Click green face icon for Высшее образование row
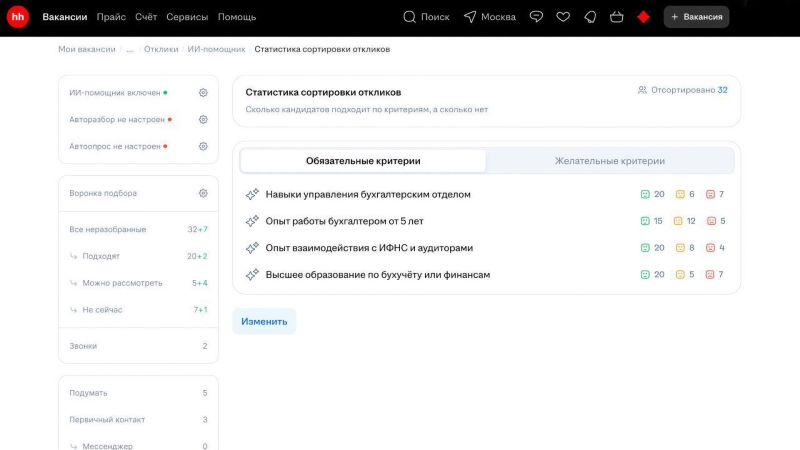Viewport: 800px width, 450px height. click(645, 274)
